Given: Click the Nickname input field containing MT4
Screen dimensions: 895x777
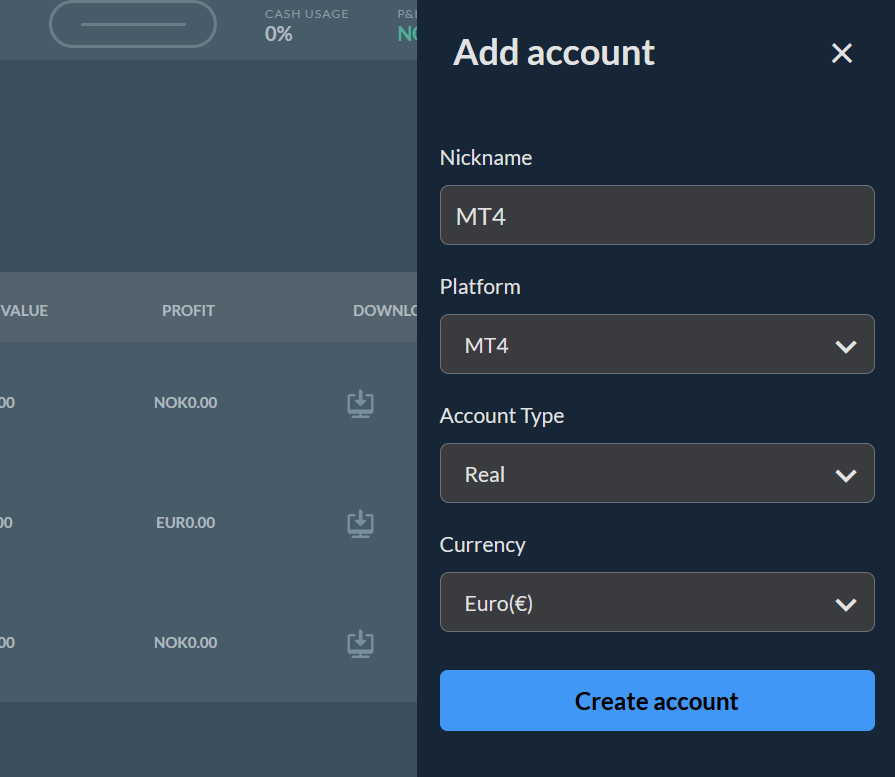Looking at the screenshot, I should click(x=657, y=215).
